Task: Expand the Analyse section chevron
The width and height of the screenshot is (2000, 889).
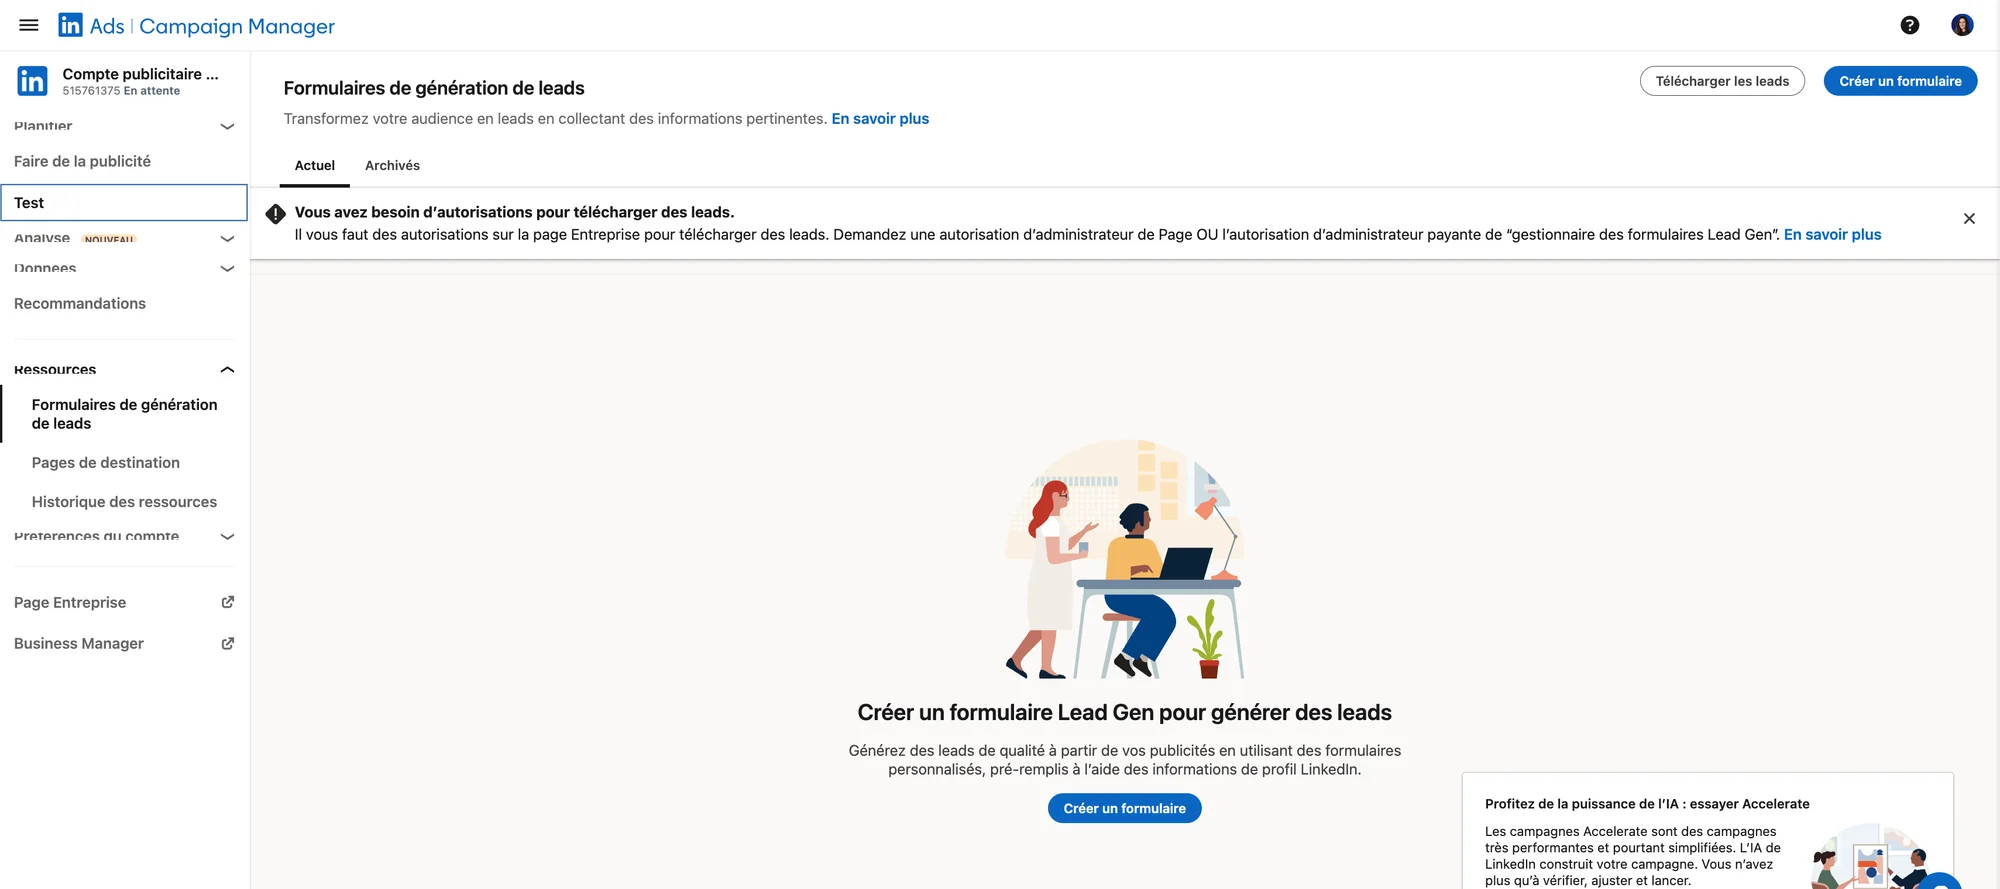Action: 227,238
